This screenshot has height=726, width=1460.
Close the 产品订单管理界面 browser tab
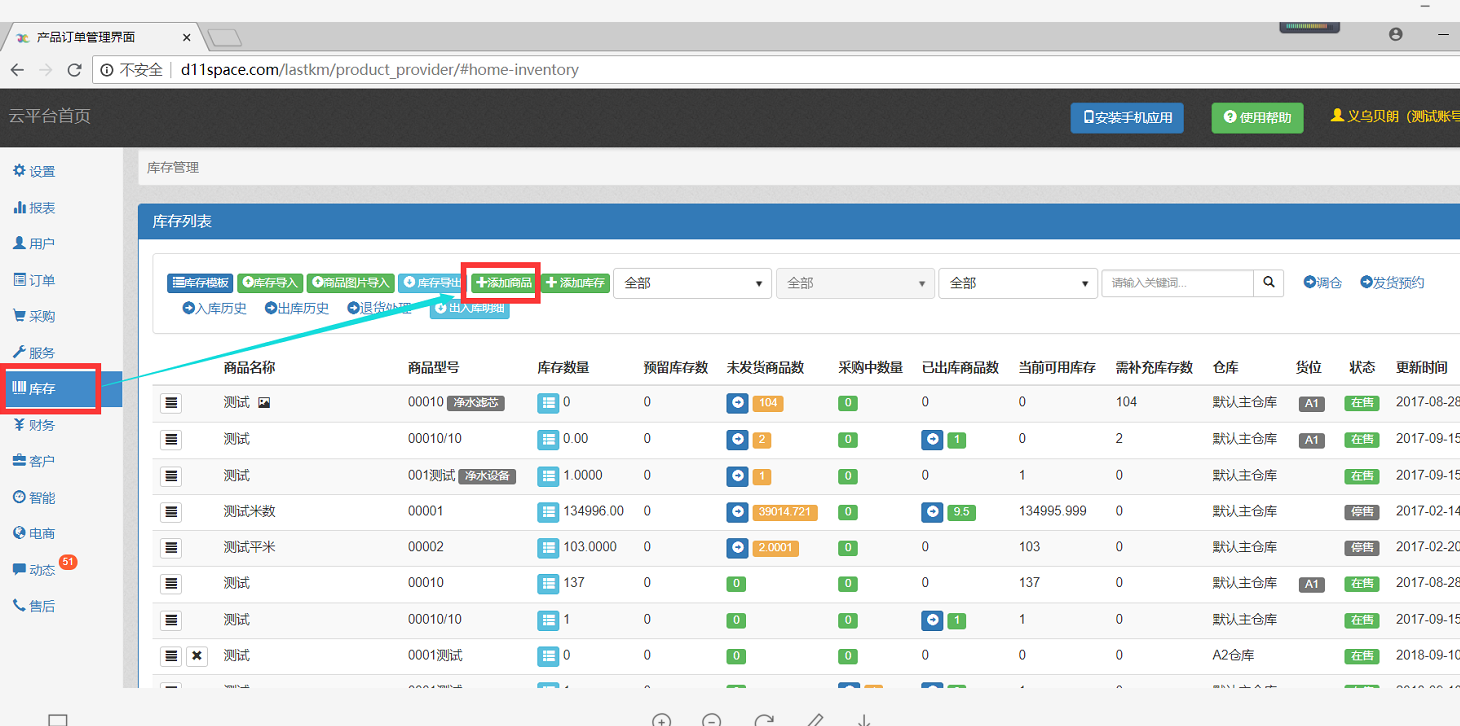click(x=187, y=37)
